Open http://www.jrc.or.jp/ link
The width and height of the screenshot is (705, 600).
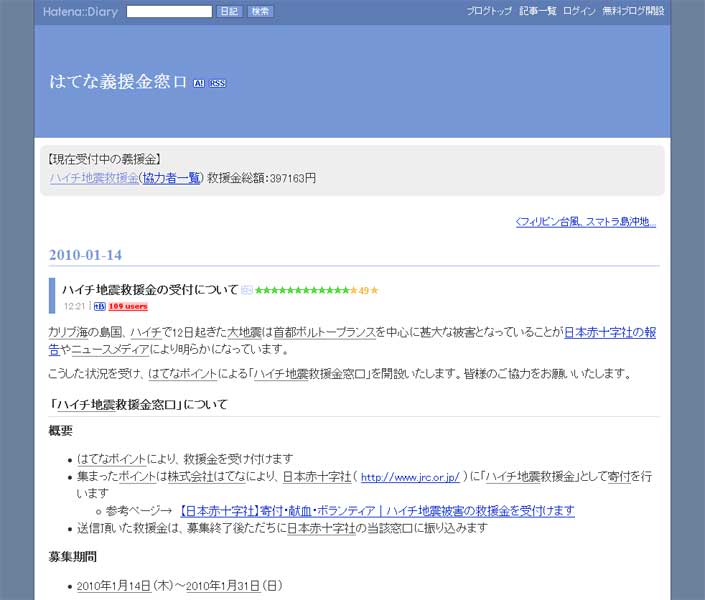pyautogui.click(x=410, y=477)
